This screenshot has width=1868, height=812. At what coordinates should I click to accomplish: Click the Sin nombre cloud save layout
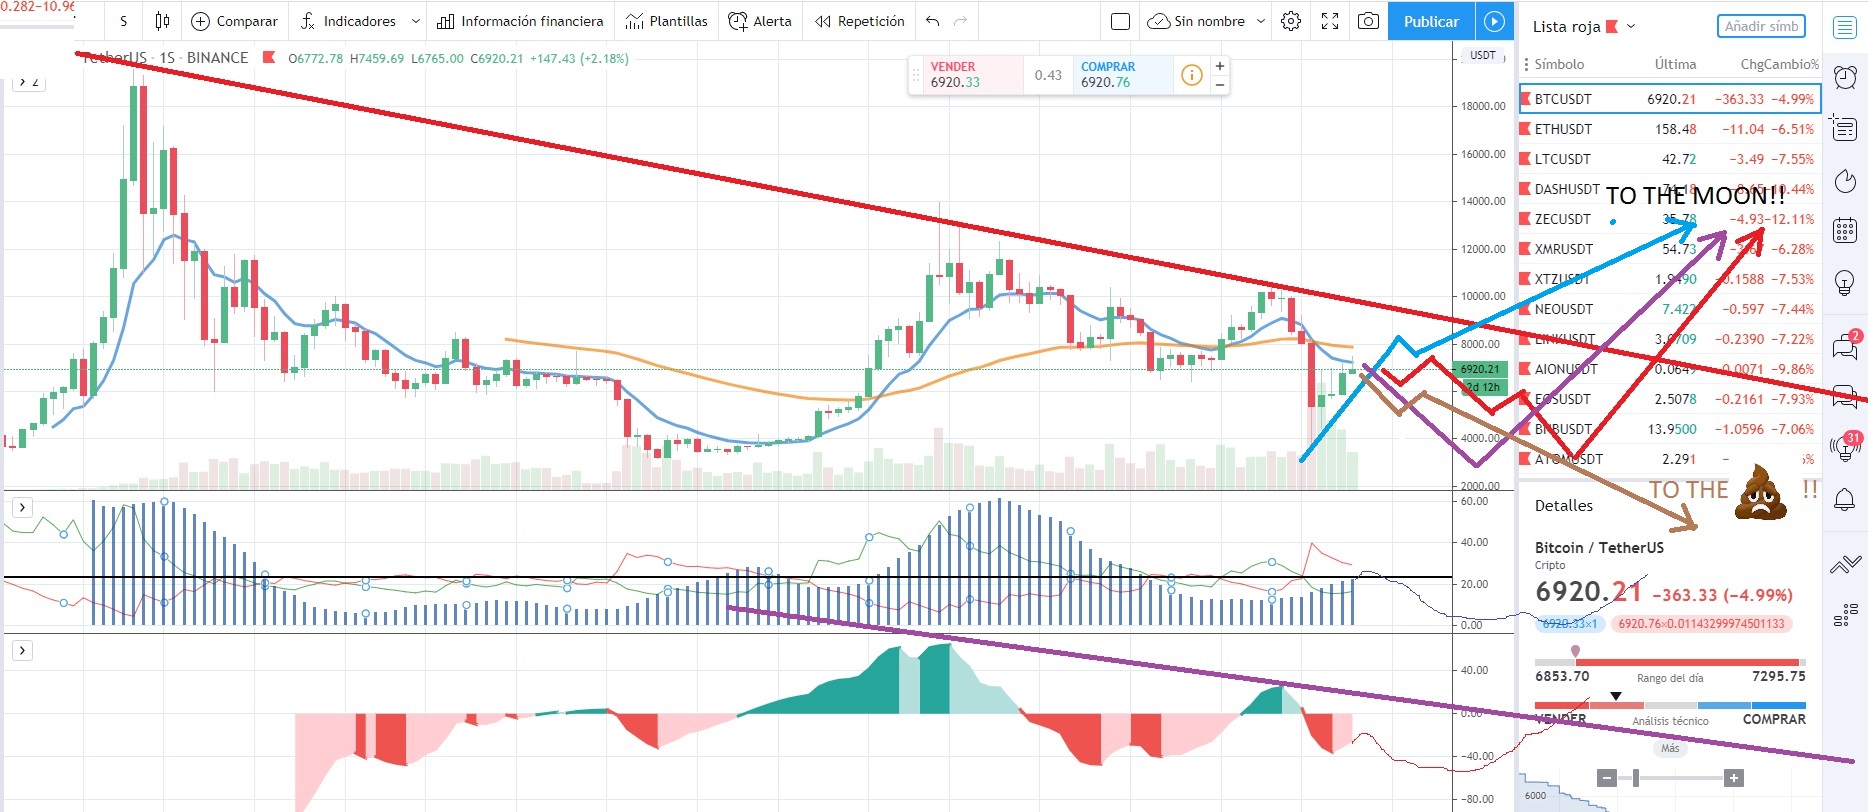pyautogui.click(x=1196, y=21)
